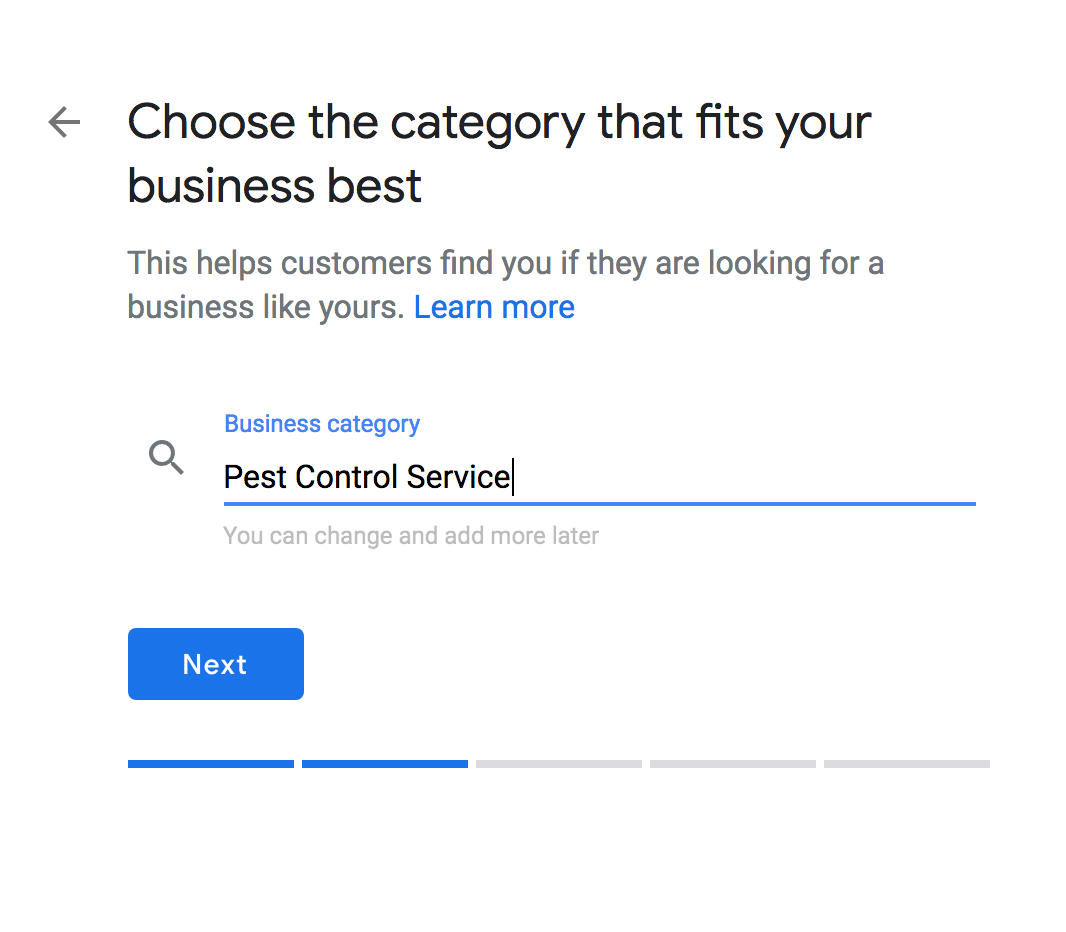Select the first blue progress step bar
The height and width of the screenshot is (932, 1066).
(211, 764)
